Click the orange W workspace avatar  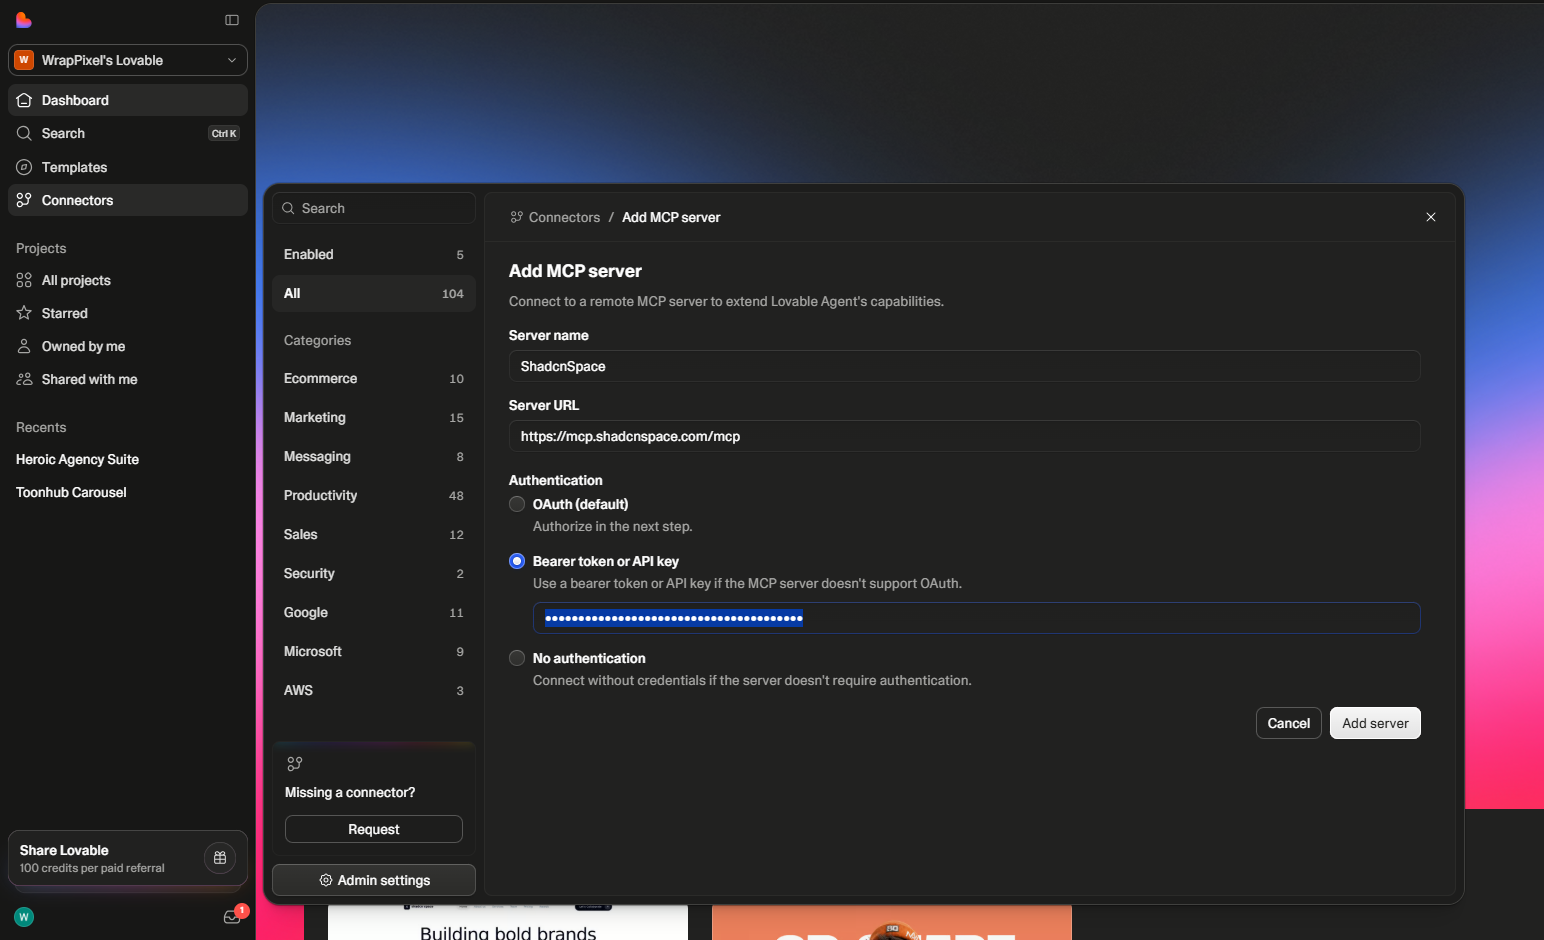tap(24, 60)
